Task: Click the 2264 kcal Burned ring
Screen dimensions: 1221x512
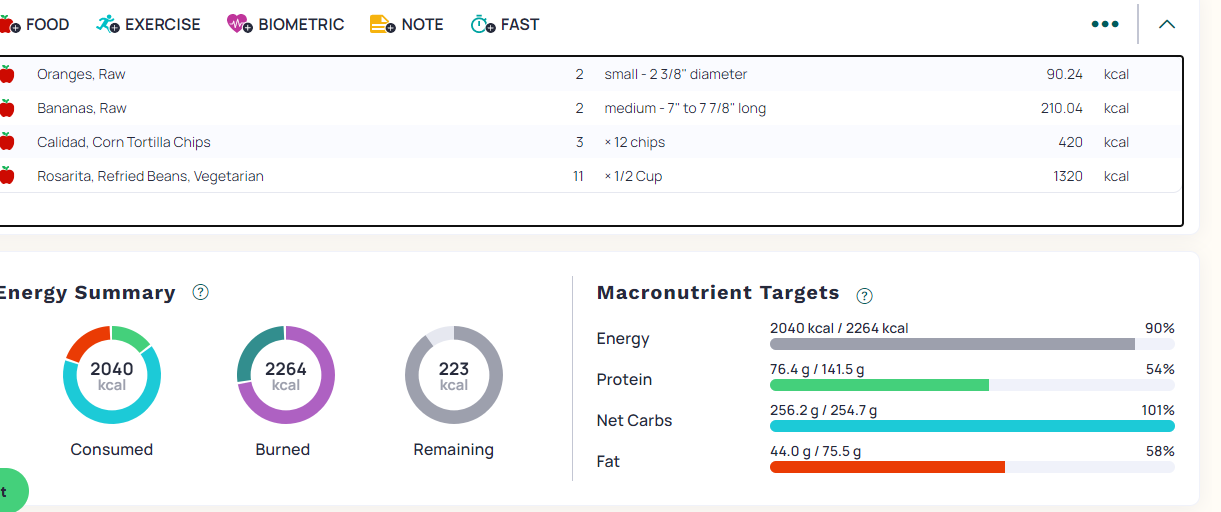Action: [x=285, y=375]
